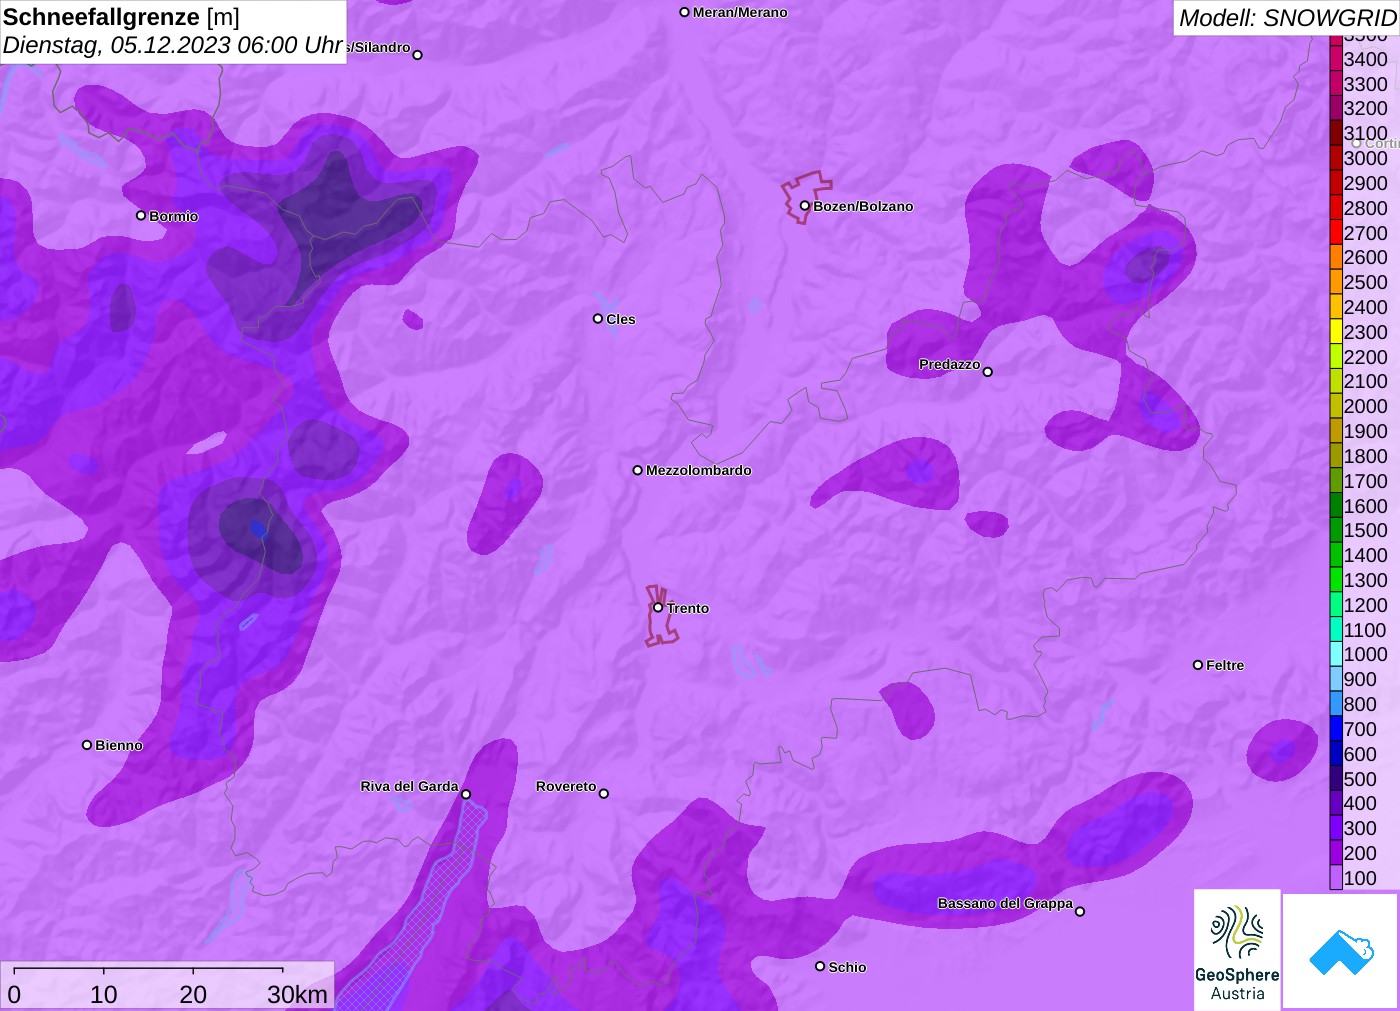Click the 'Bienno' name label
The width and height of the screenshot is (1400, 1011).
pyautogui.click(x=119, y=745)
